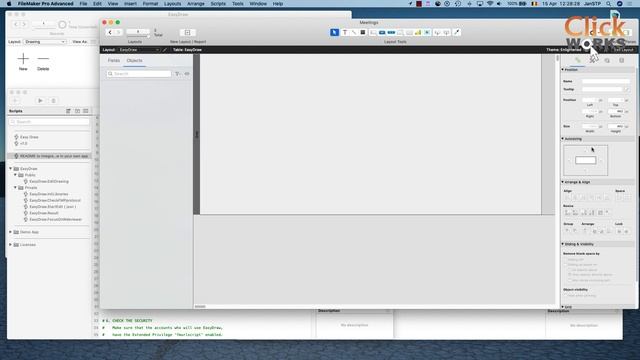
Task: Select the Rectangle shape tool in Layout Tools
Action: pyautogui.click(x=362, y=32)
